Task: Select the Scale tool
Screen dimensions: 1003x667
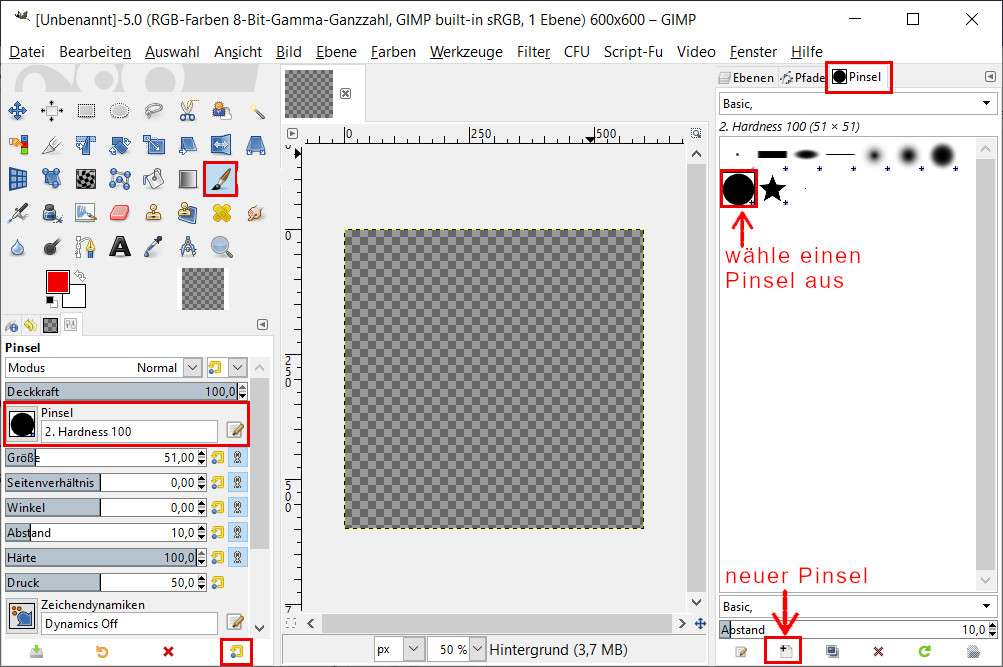Action: coord(154,145)
